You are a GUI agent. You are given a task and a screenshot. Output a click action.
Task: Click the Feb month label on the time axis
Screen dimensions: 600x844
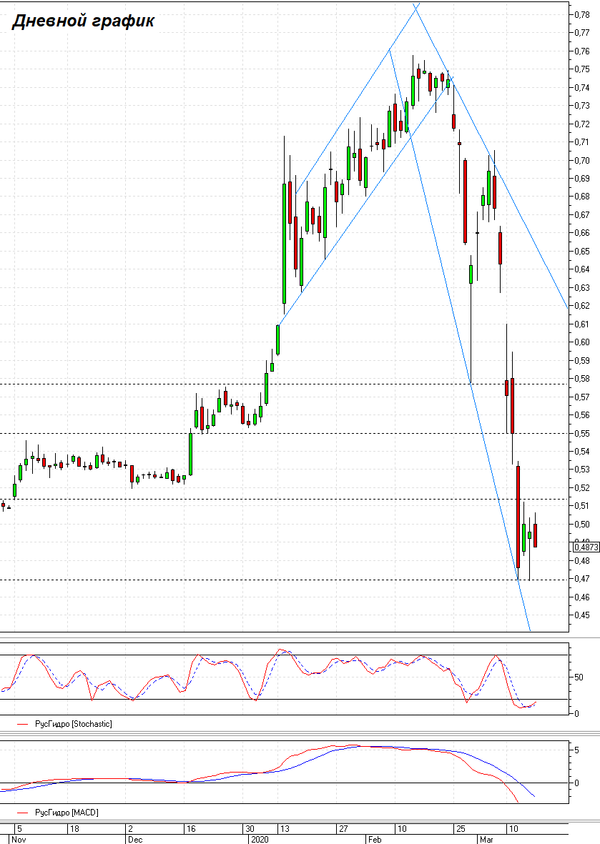(375, 839)
